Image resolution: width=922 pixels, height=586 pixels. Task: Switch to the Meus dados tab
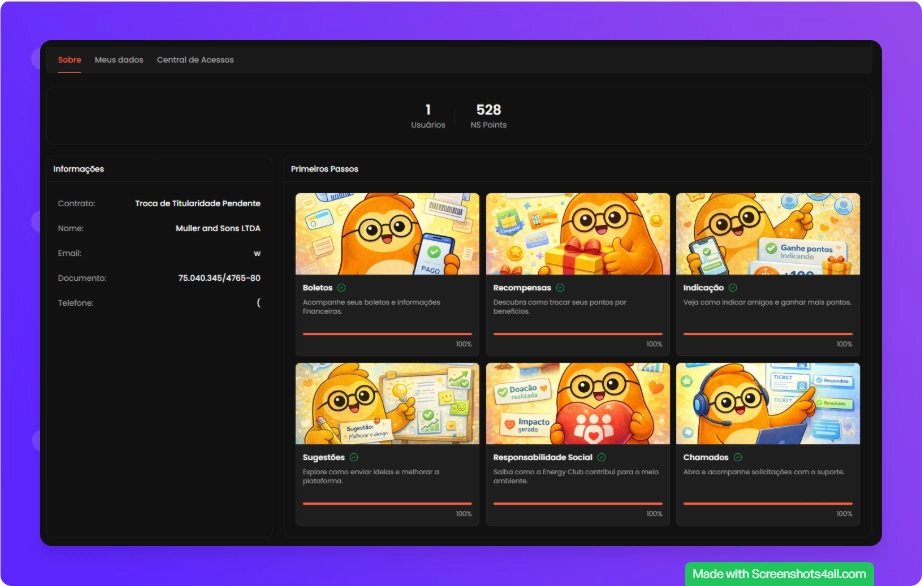click(x=119, y=60)
